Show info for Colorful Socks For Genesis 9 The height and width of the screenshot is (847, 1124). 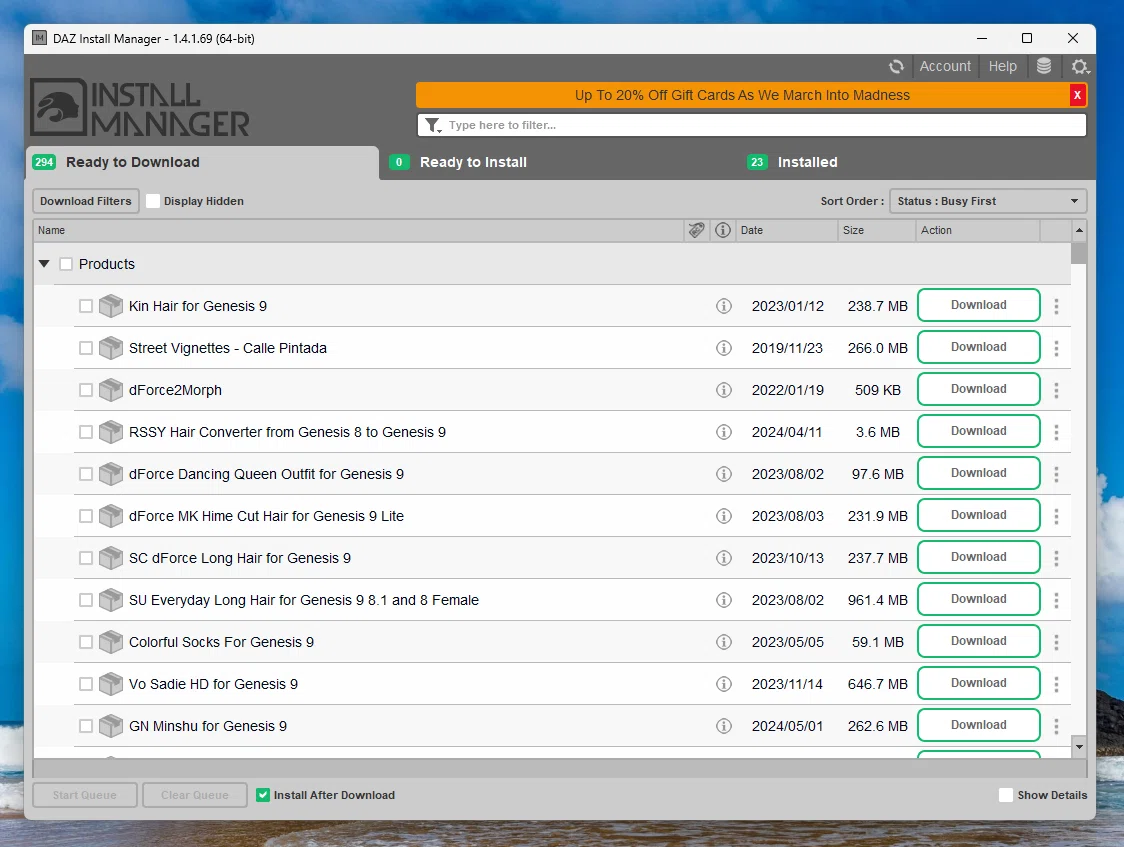[724, 642]
